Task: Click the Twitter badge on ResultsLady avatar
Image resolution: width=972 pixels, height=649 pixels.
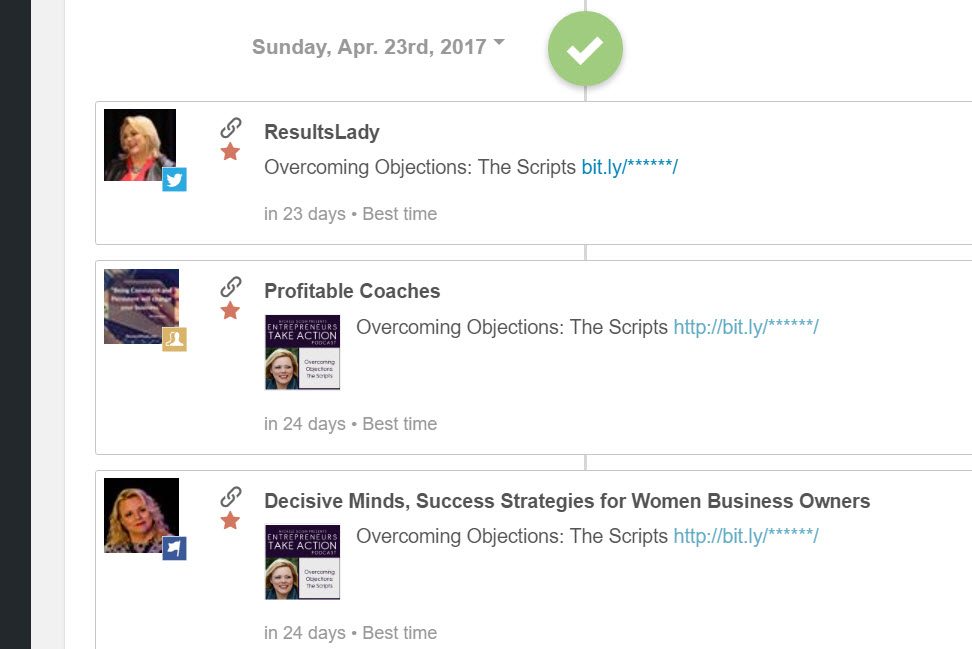Action: pyautogui.click(x=174, y=179)
